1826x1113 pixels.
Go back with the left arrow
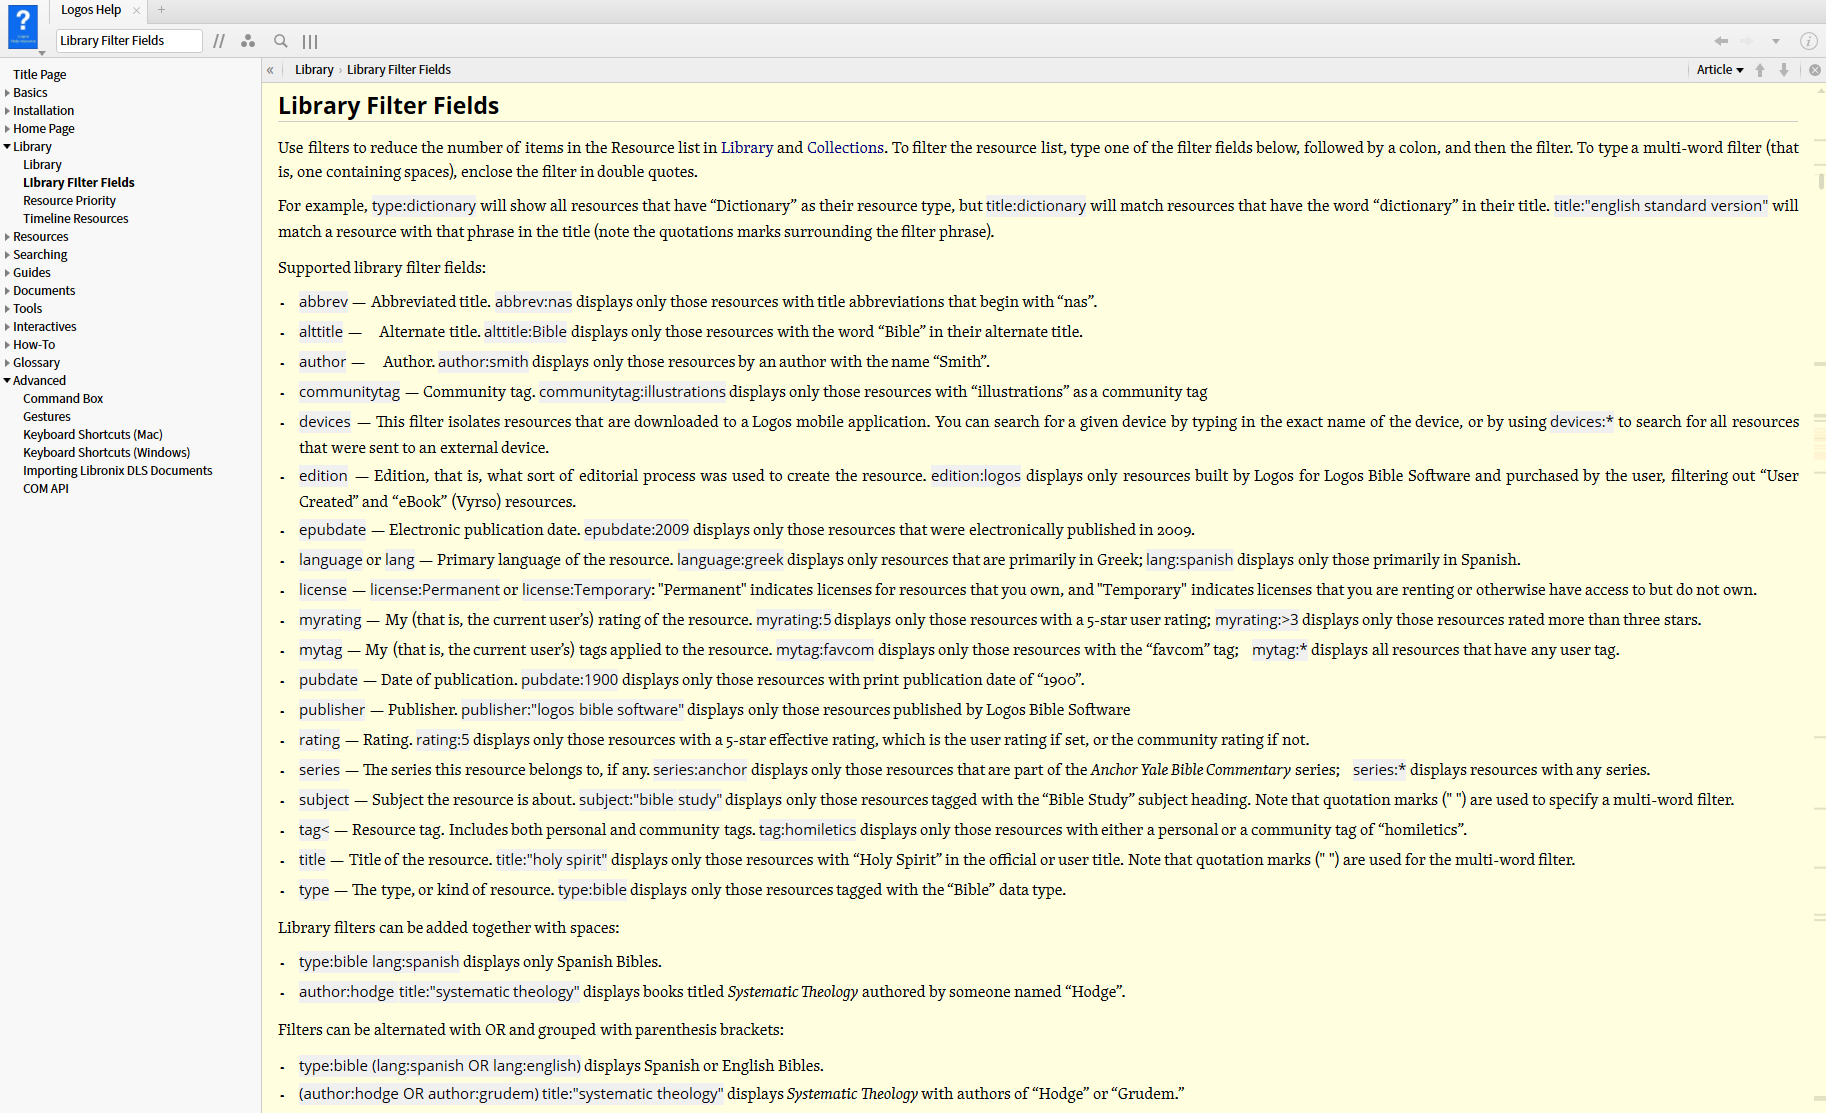(x=1721, y=41)
